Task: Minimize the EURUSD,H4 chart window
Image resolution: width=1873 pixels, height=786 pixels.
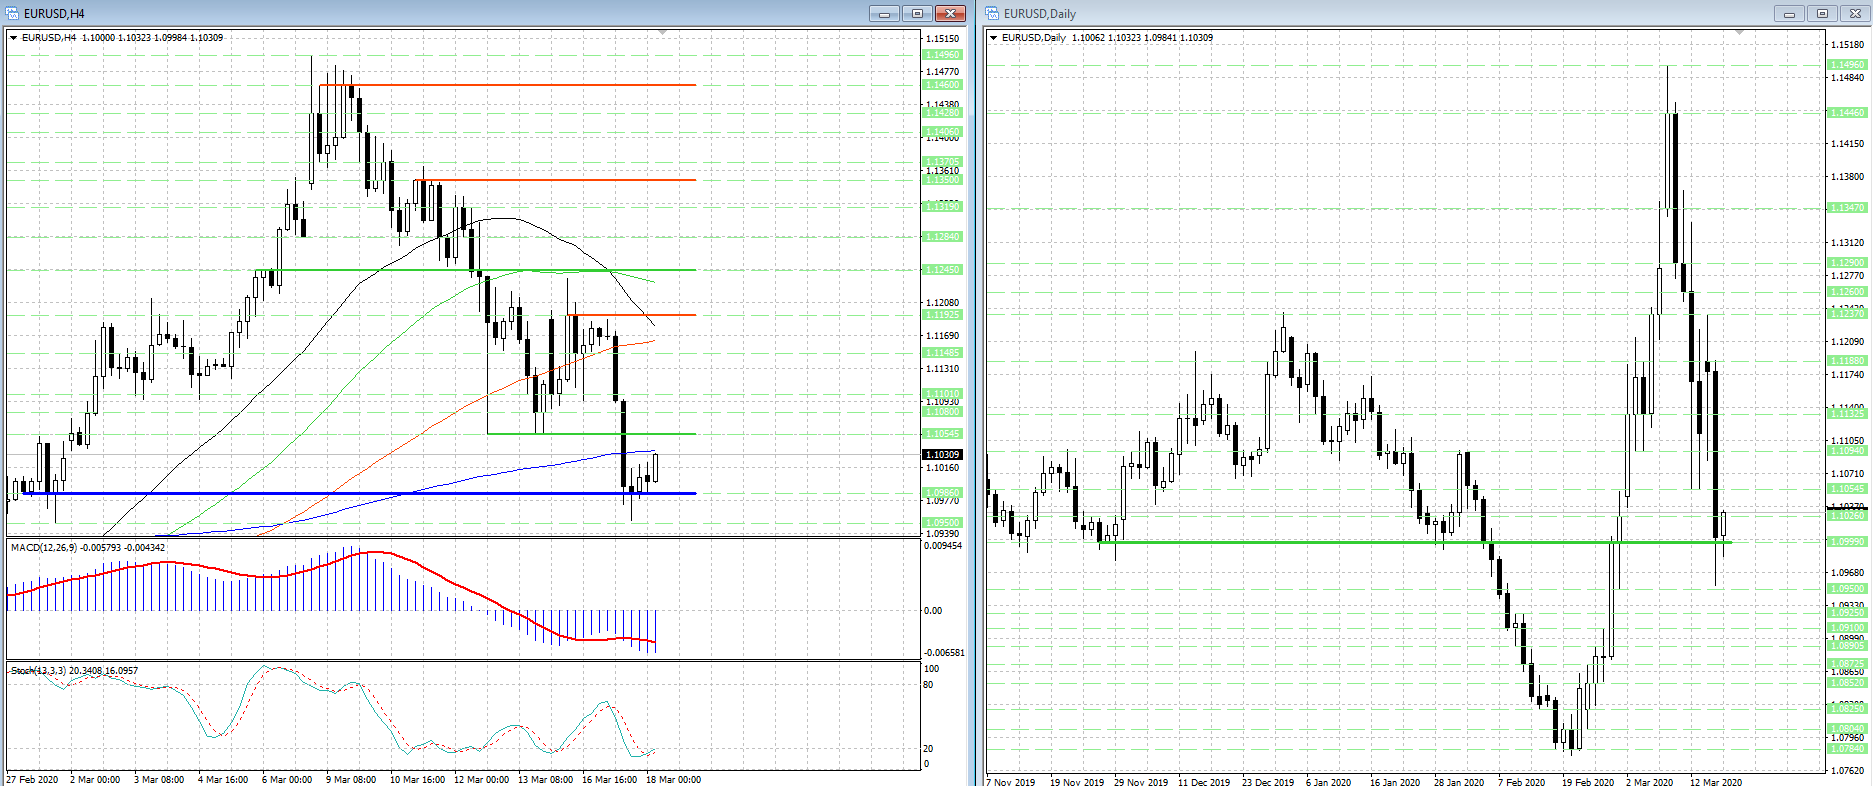Action: (884, 13)
